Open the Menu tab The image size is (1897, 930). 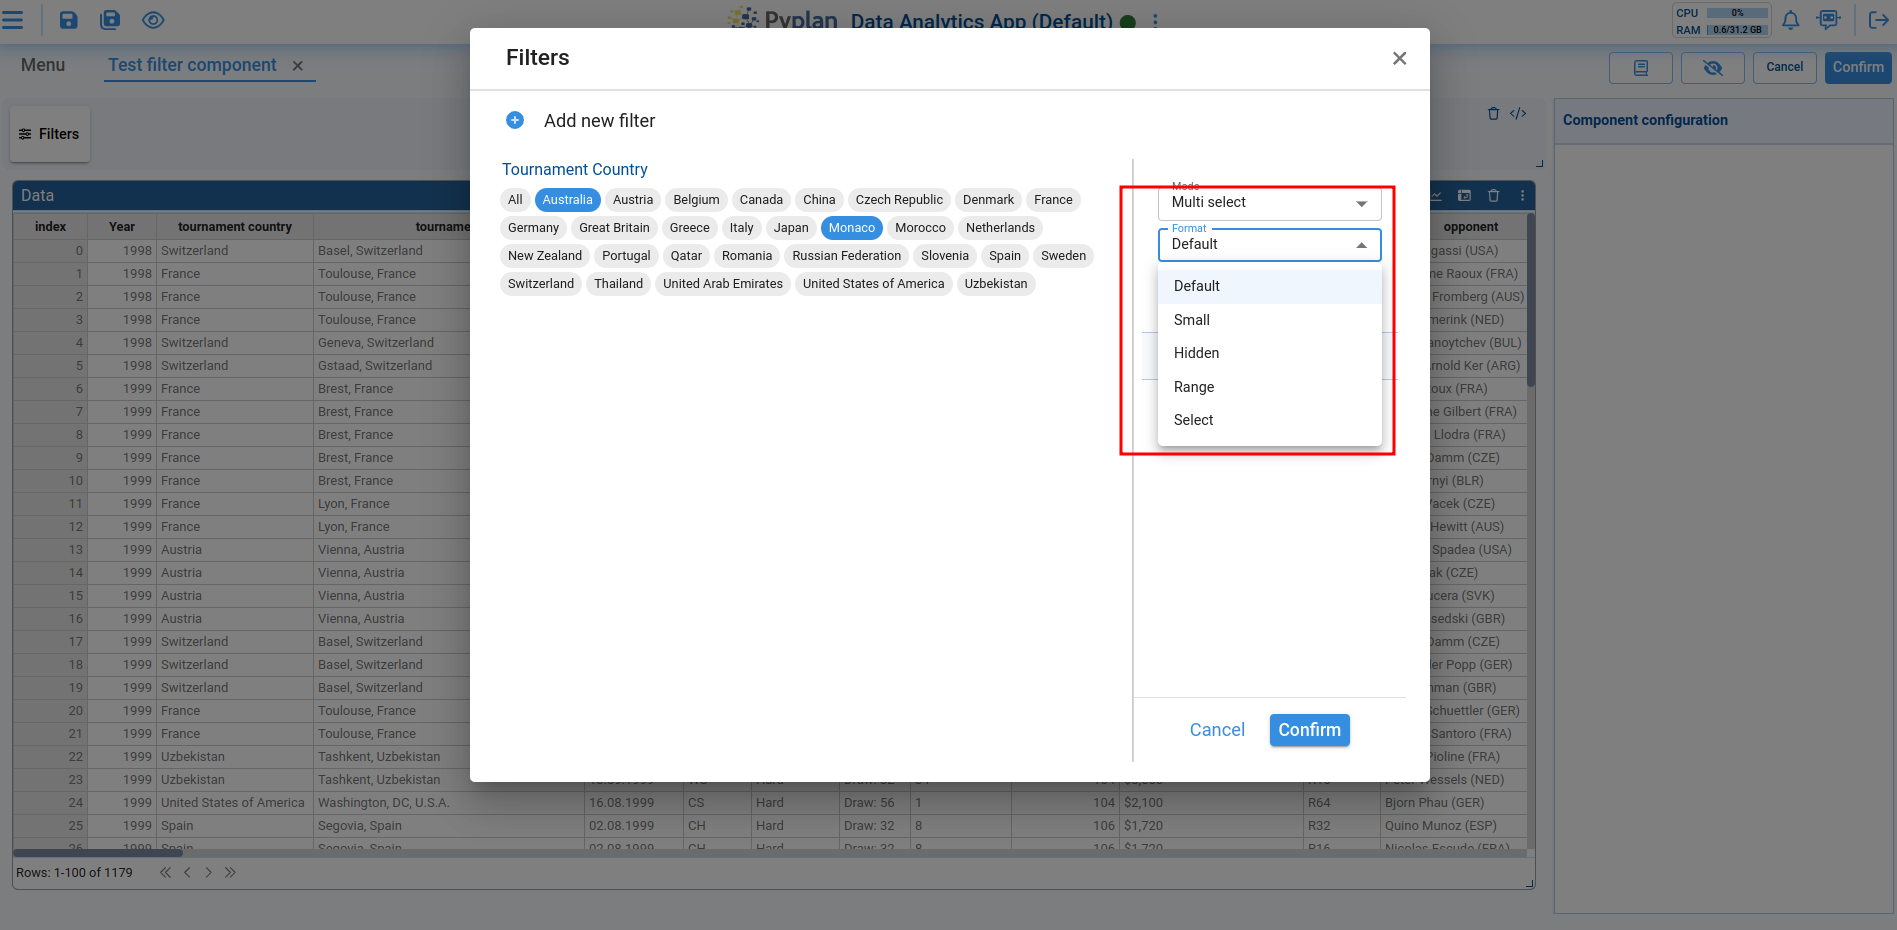(x=43, y=65)
